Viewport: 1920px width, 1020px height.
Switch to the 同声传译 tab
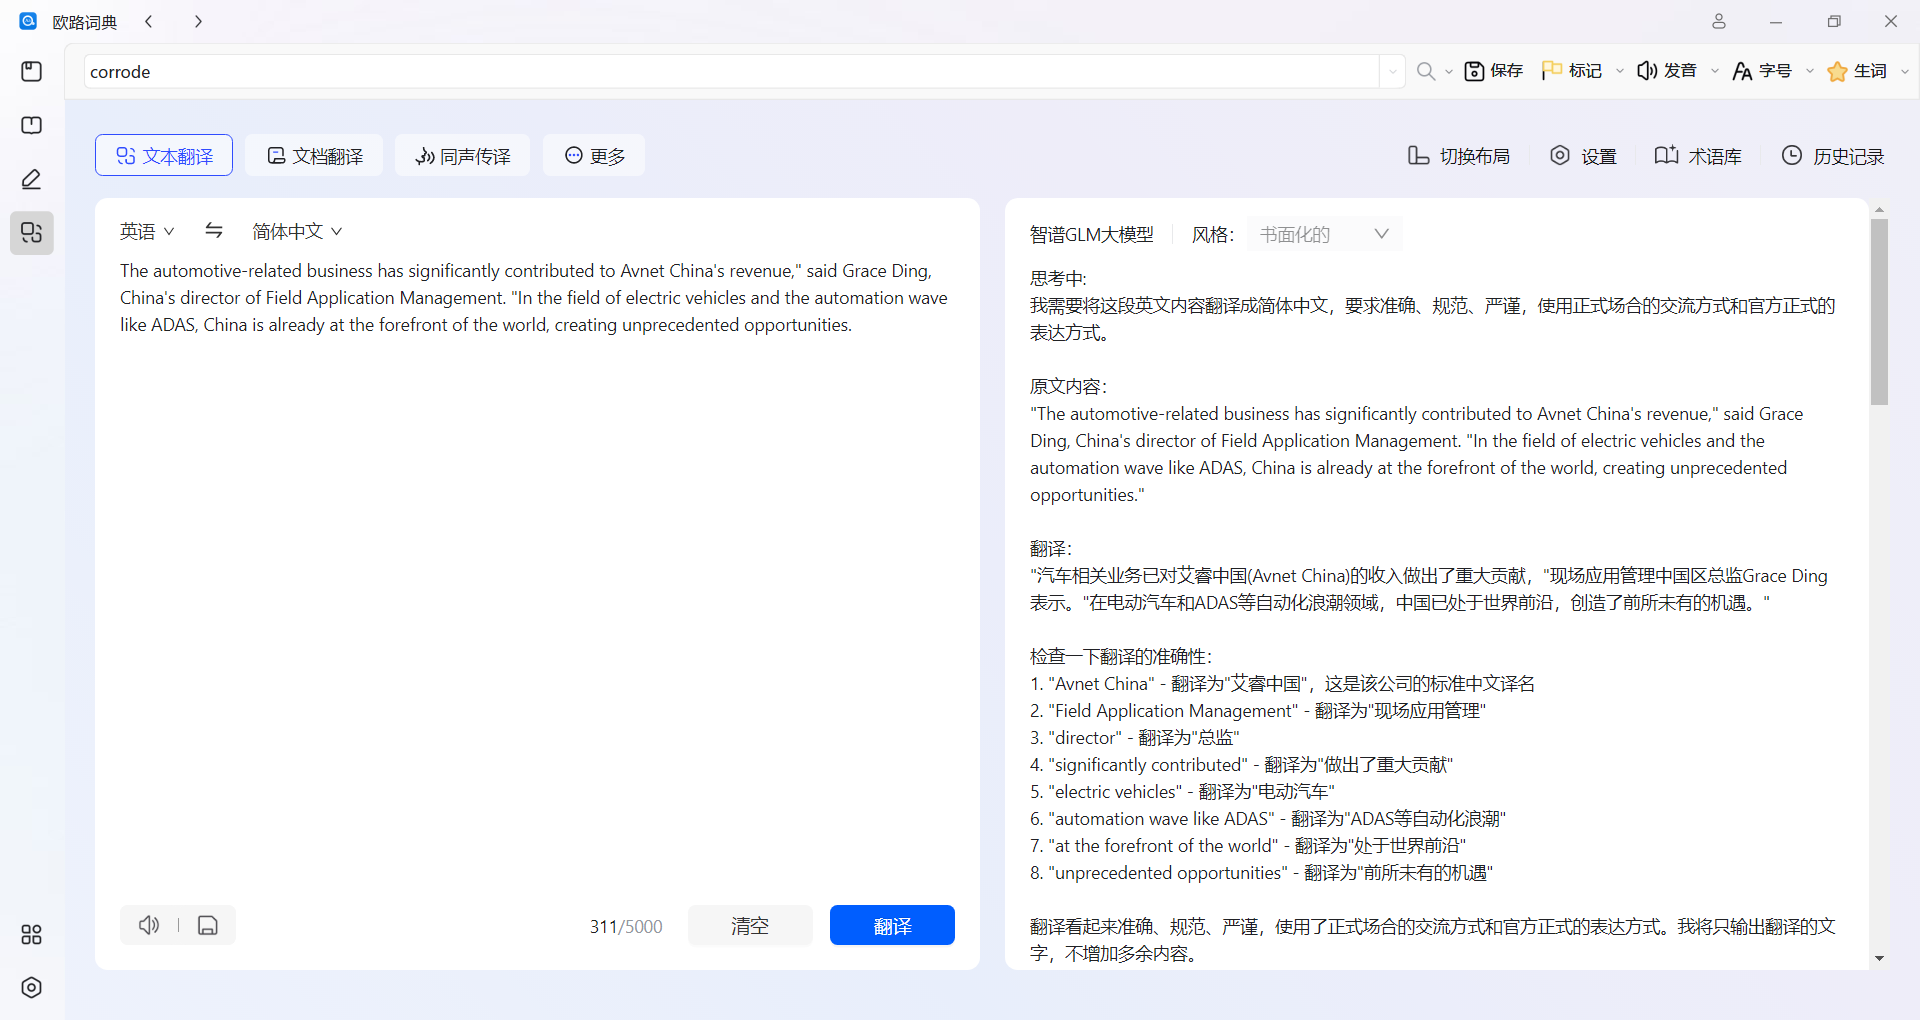[463, 156]
